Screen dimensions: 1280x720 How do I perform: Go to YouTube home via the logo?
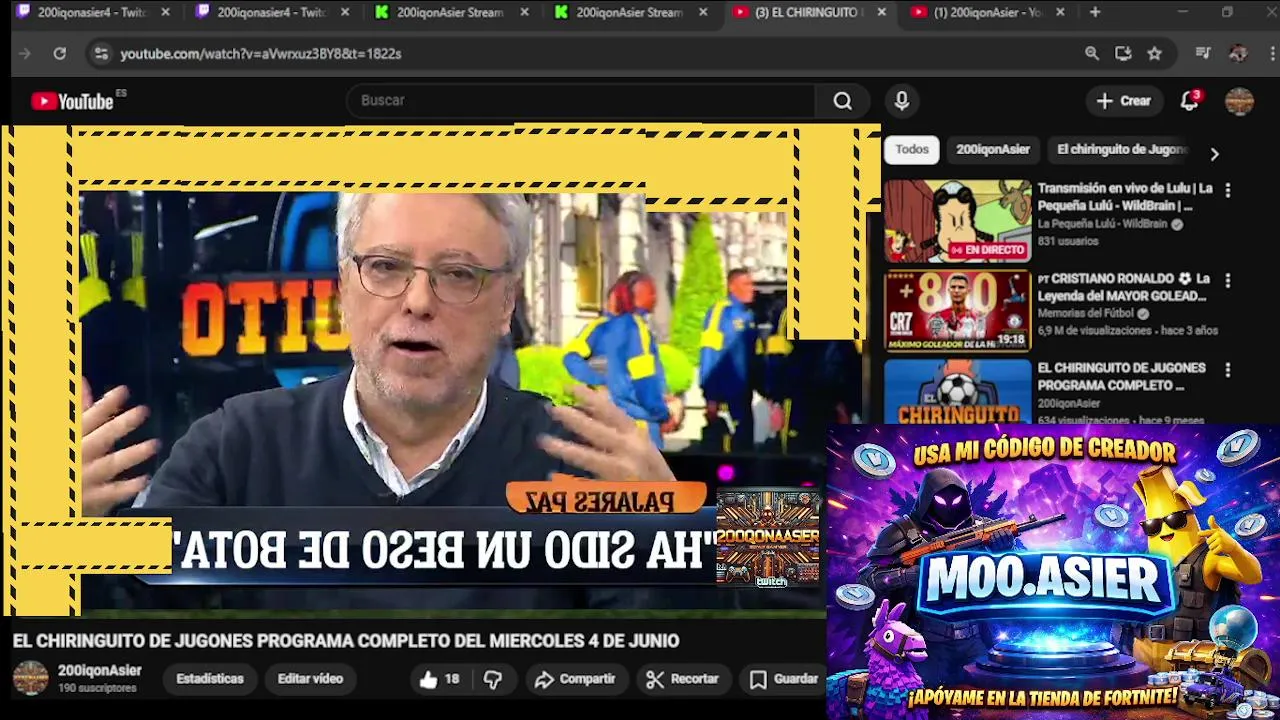coord(73,101)
